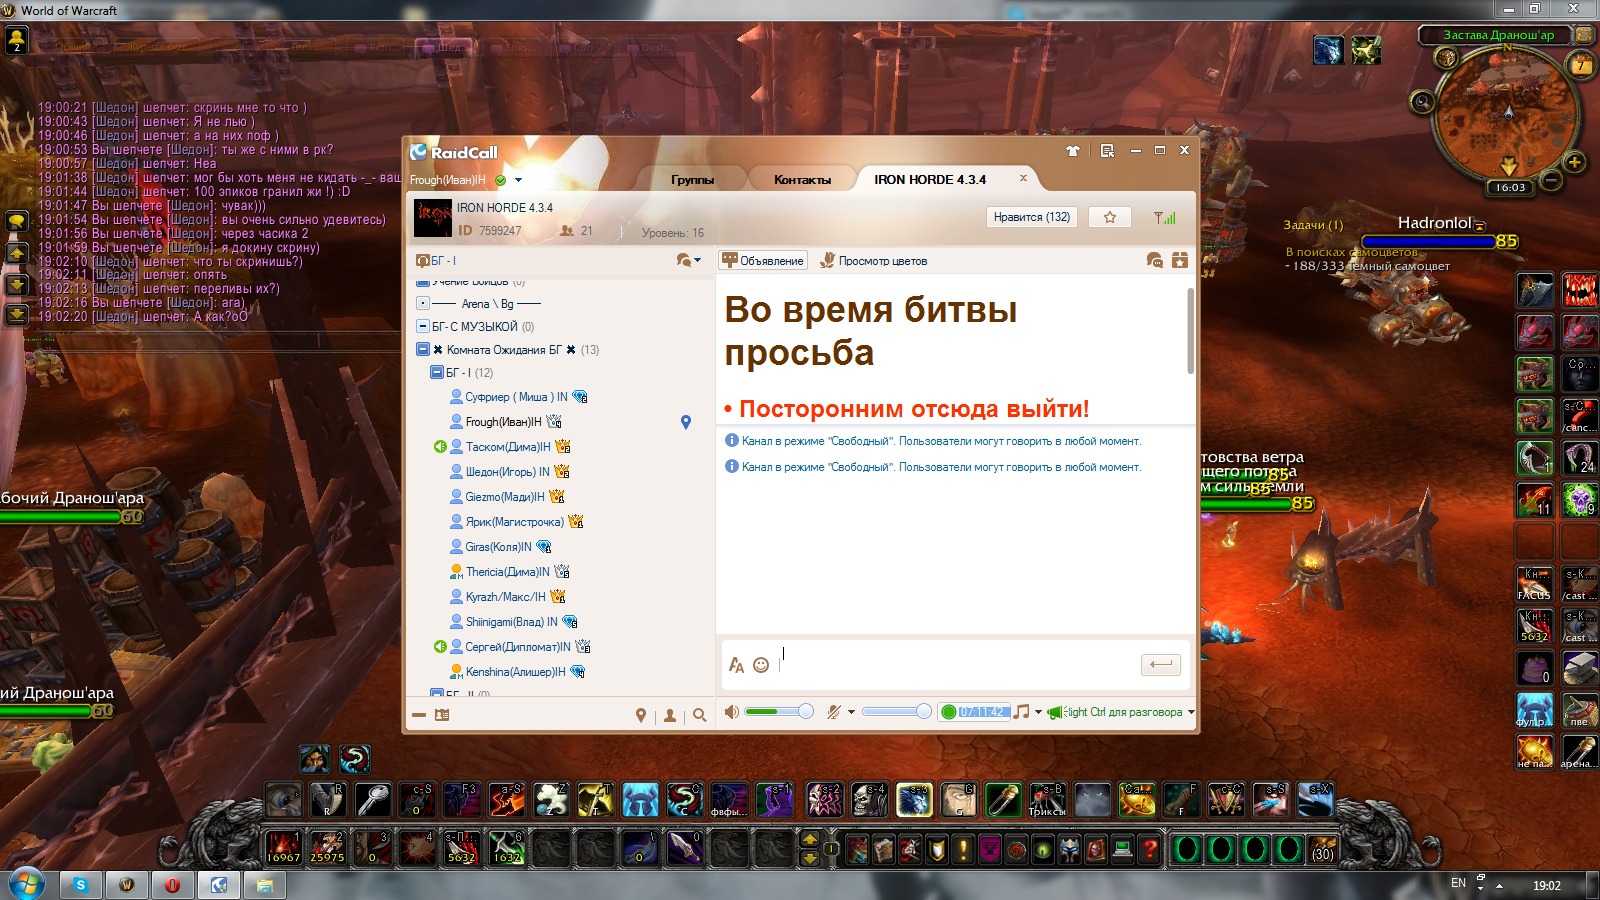
Task: Toggle the Arena \ Bg channel node
Action: [423, 303]
